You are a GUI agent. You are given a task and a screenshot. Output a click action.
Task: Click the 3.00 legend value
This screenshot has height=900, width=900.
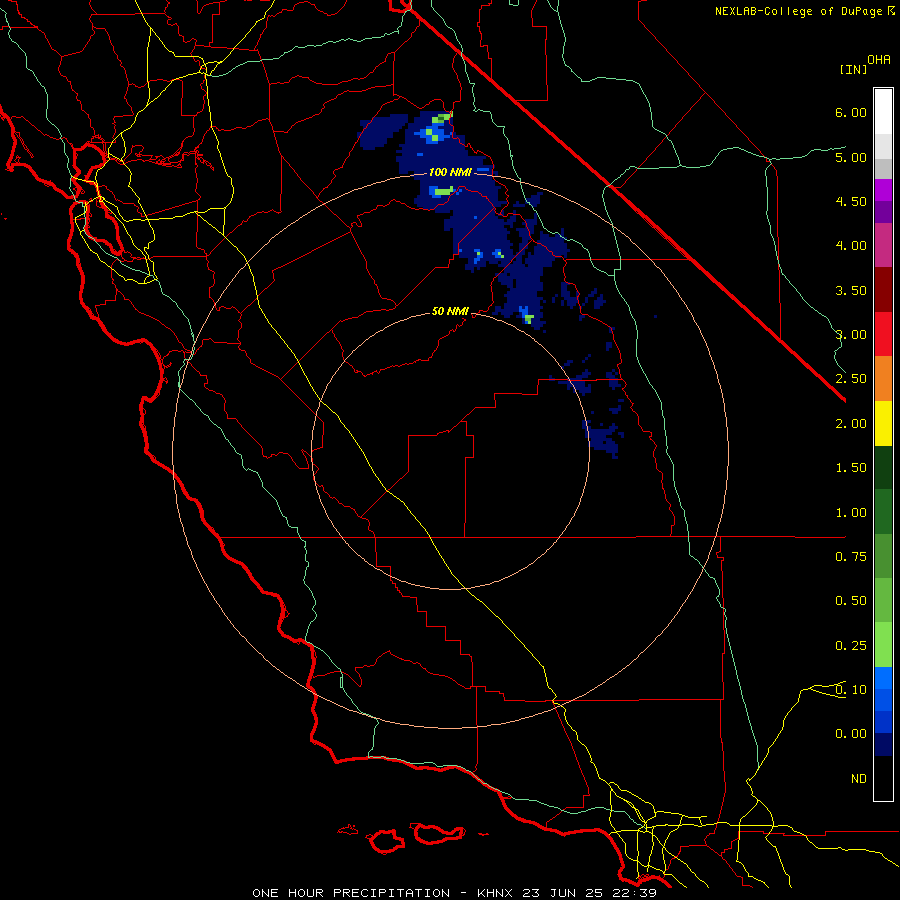pyautogui.click(x=851, y=335)
